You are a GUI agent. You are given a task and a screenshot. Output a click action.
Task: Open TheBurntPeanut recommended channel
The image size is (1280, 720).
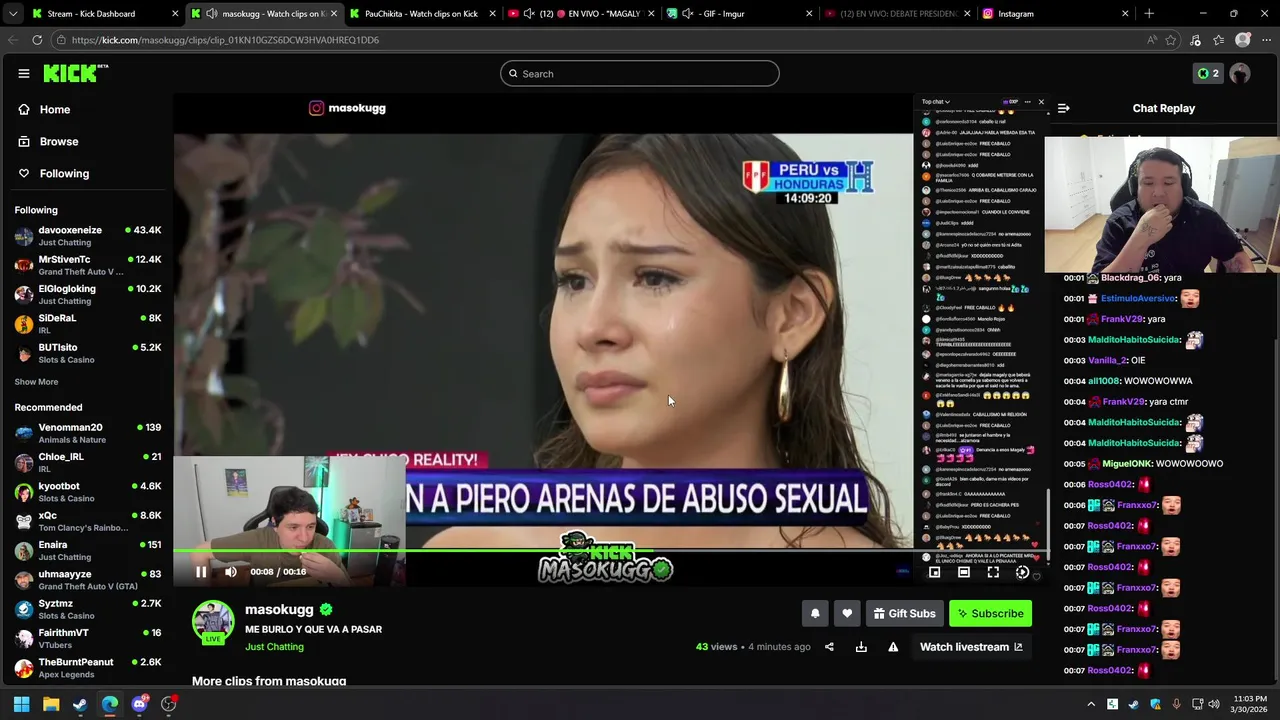point(88,668)
